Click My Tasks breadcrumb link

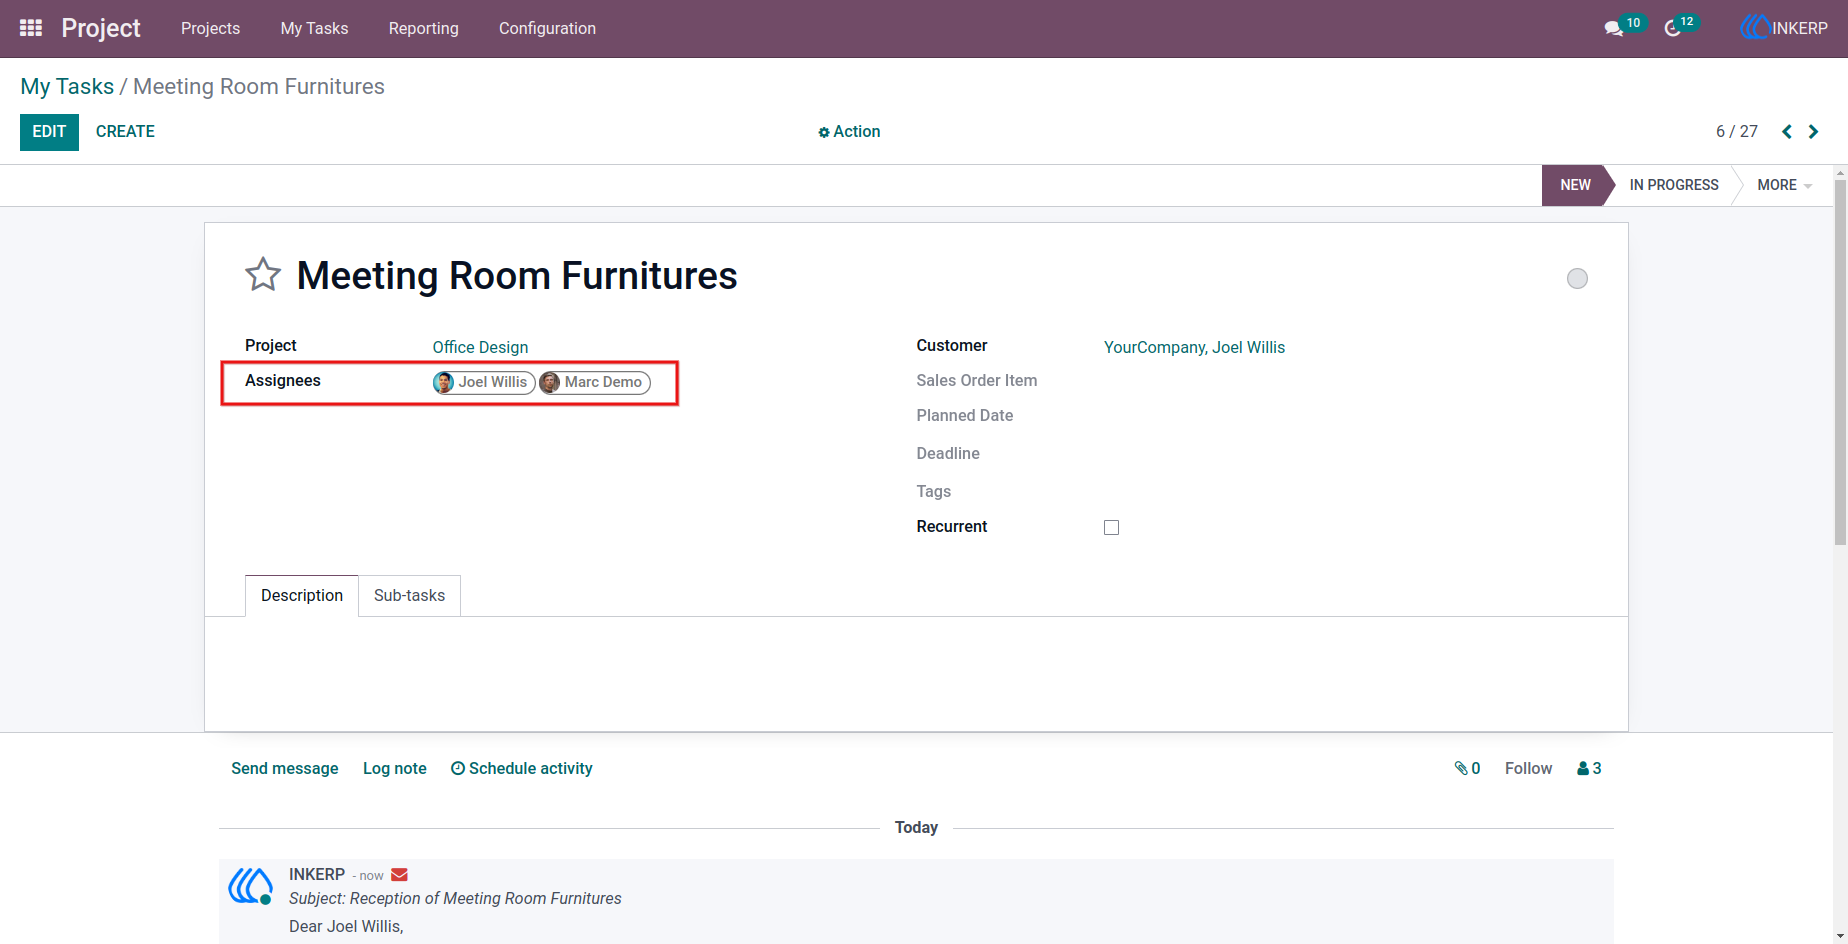(x=67, y=87)
